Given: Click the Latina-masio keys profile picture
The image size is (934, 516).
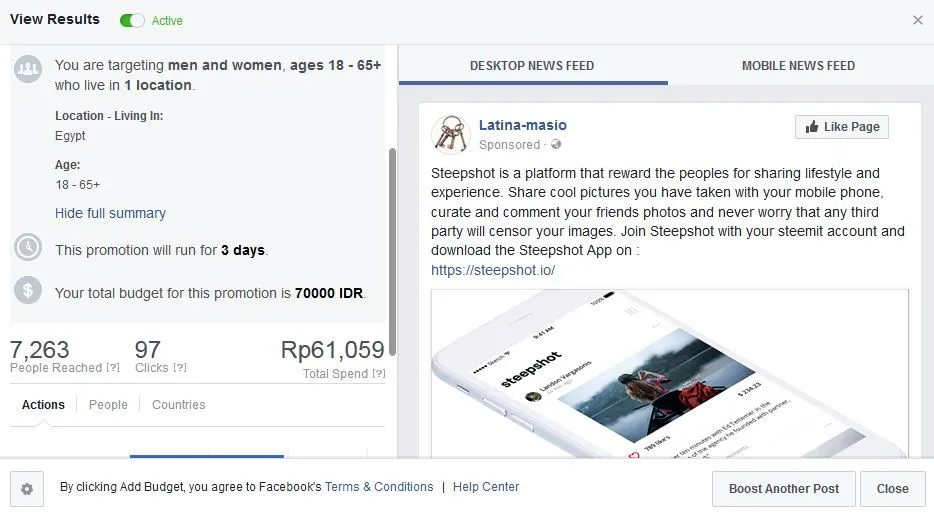Looking at the screenshot, I should pyautogui.click(x=451, y=135).
